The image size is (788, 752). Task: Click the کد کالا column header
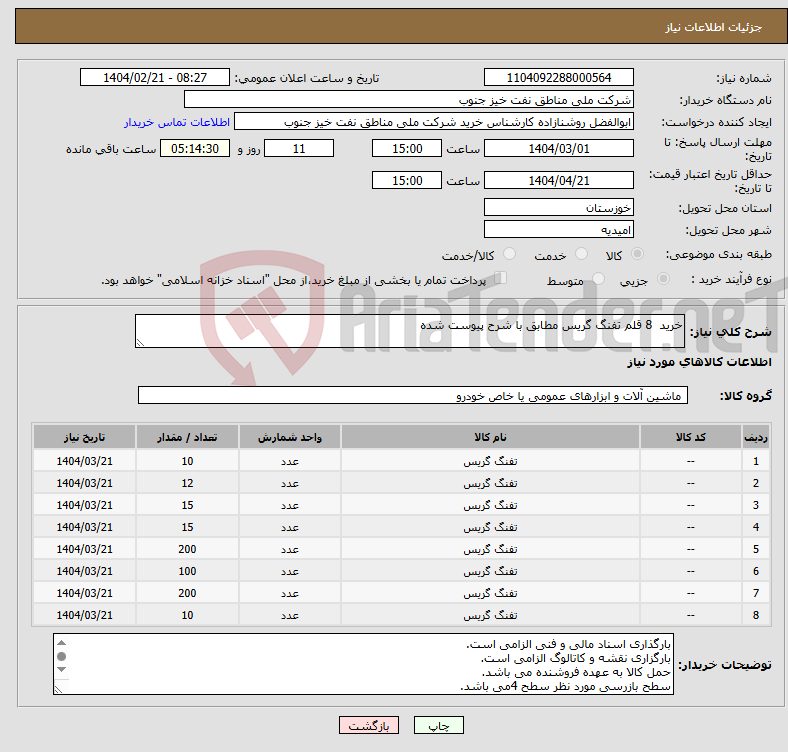(x=691, y=437)
